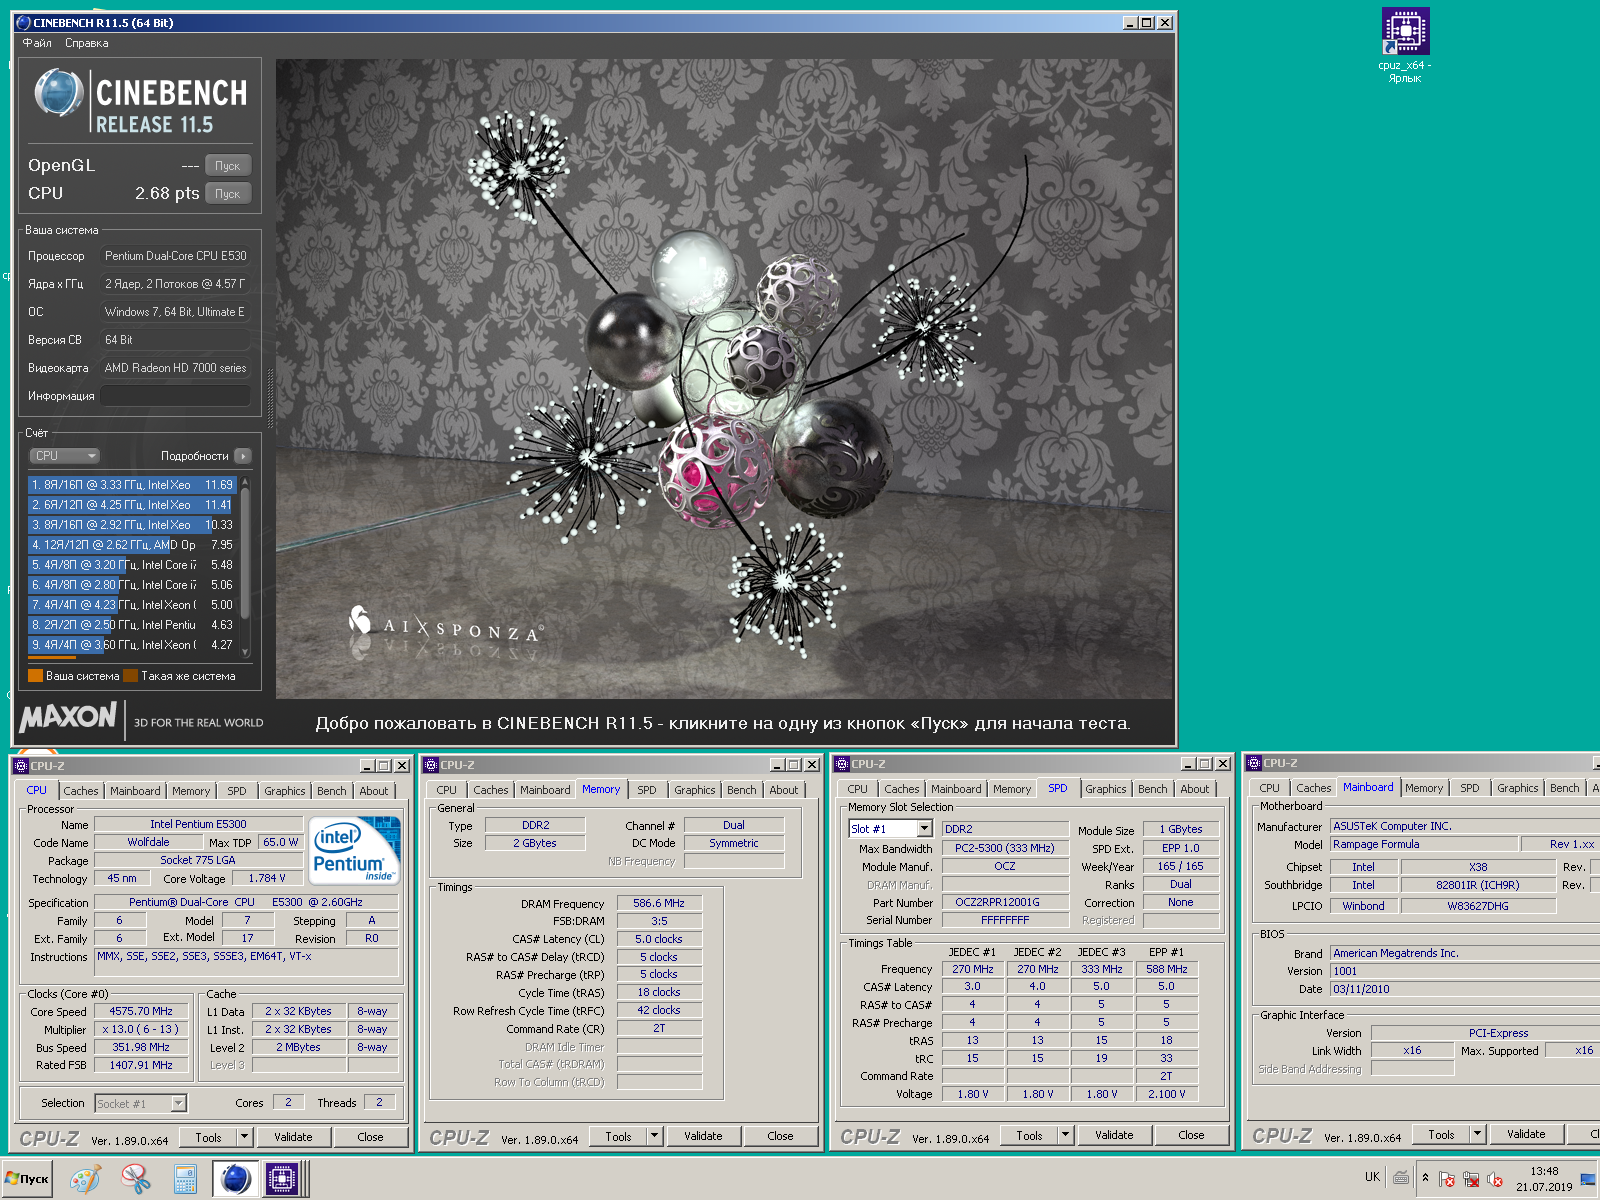Click the rendered scene preview in Cinebench
The image size is (1600, 1200).
pos(724,378)
